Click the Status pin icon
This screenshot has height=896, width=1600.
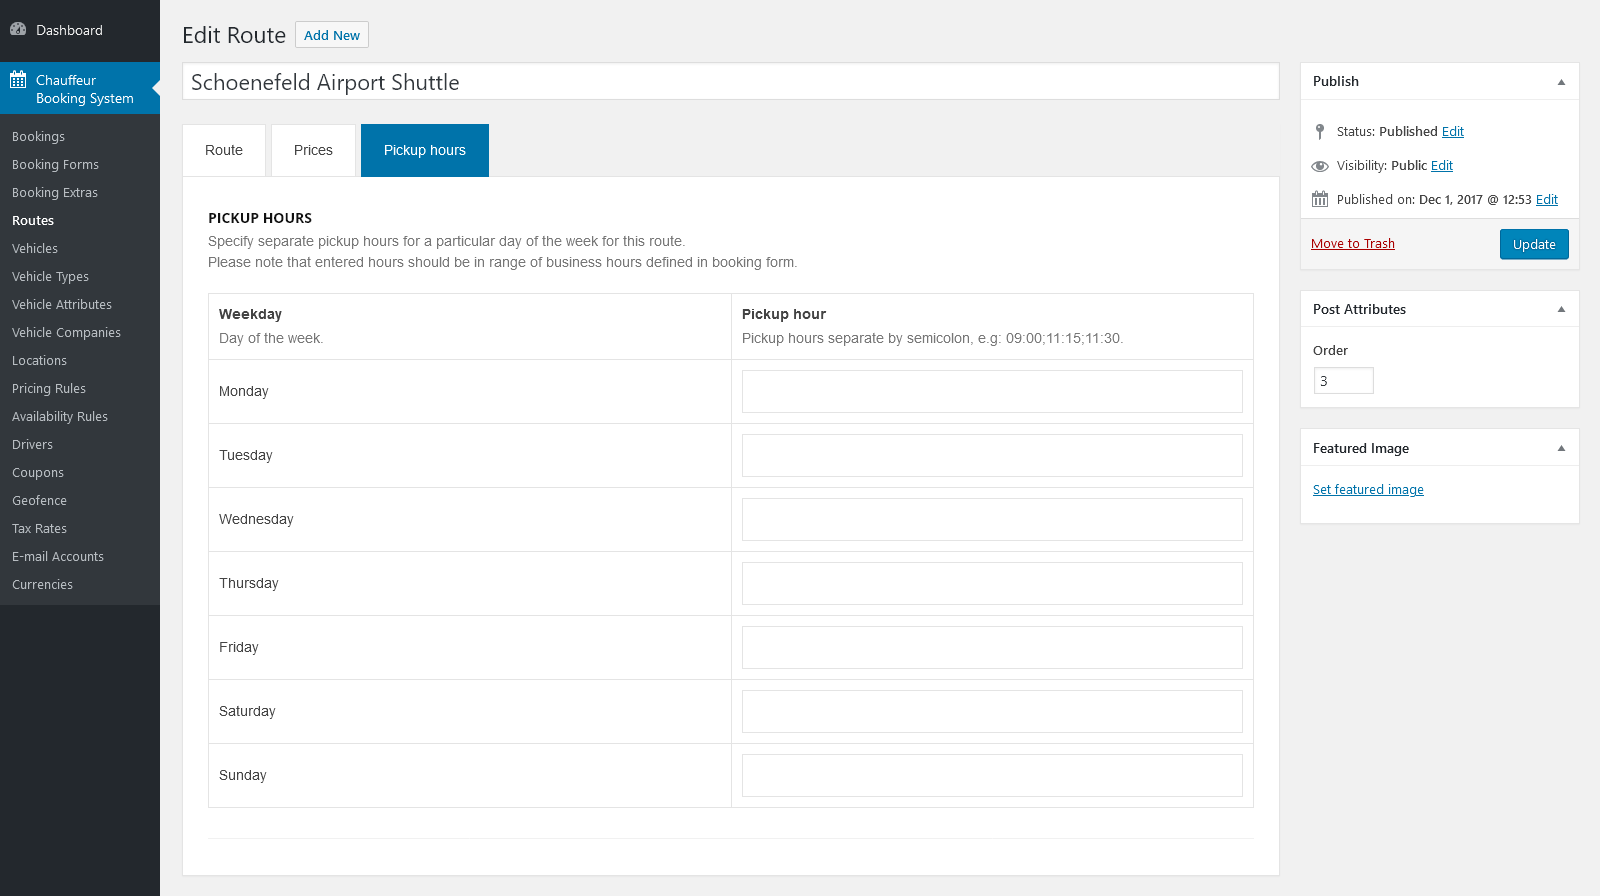pyautogui.click(x=1320, y=131)
